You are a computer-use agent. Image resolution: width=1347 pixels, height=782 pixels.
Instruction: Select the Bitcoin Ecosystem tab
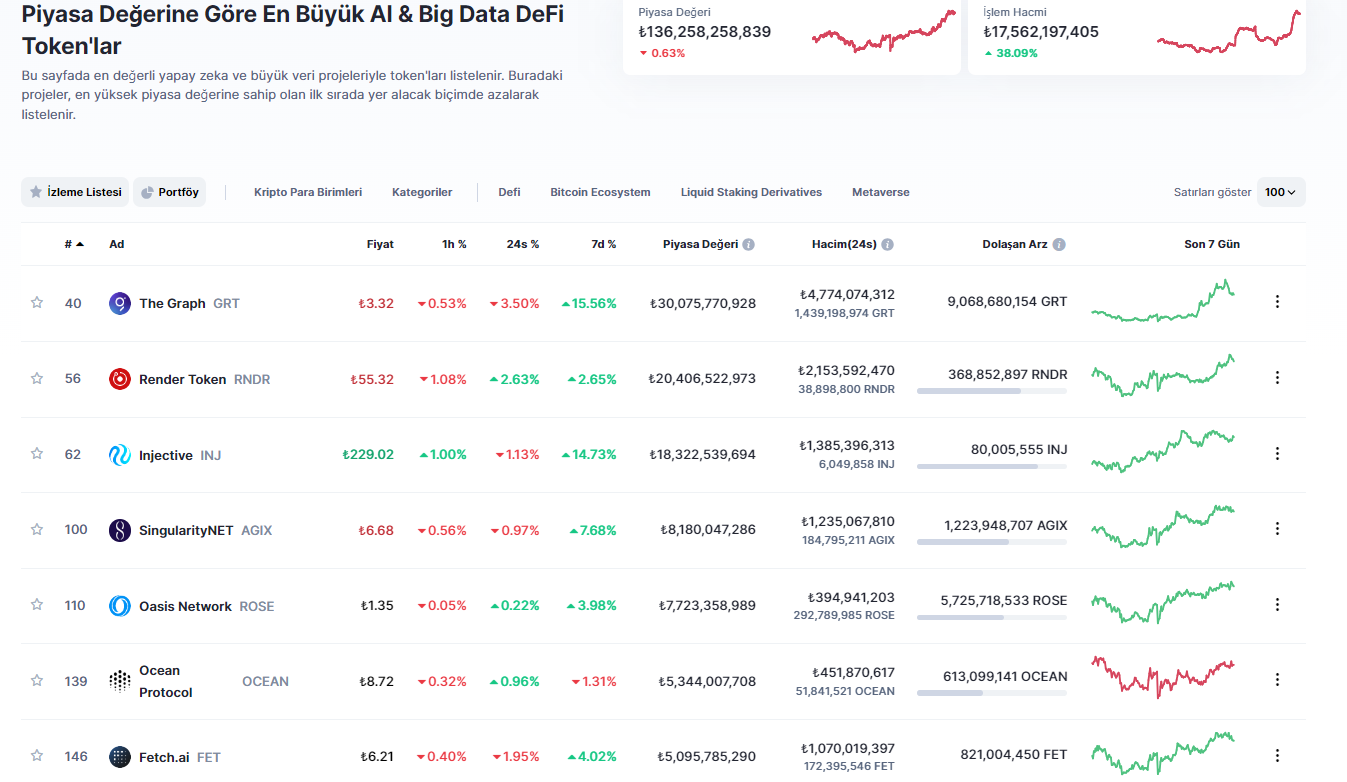pyautogui.click(x=600, y=192)
